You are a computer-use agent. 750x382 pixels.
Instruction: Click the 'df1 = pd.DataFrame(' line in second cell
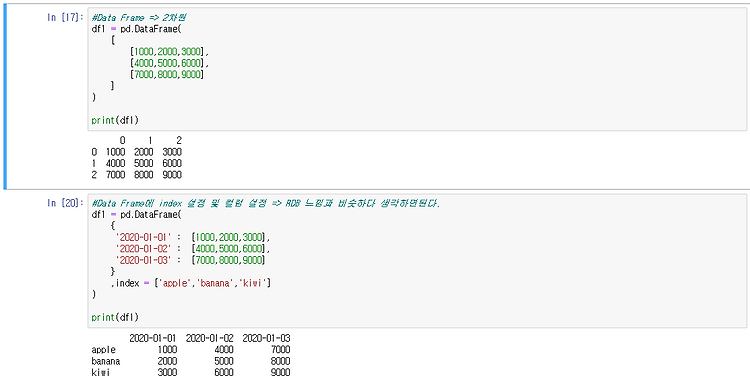coord(136,214)
